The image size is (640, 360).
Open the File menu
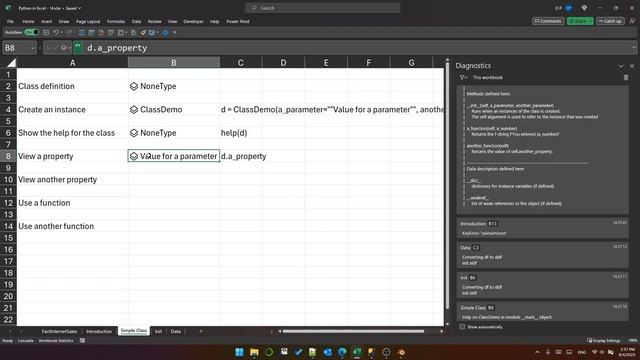(x=10, y=21)
